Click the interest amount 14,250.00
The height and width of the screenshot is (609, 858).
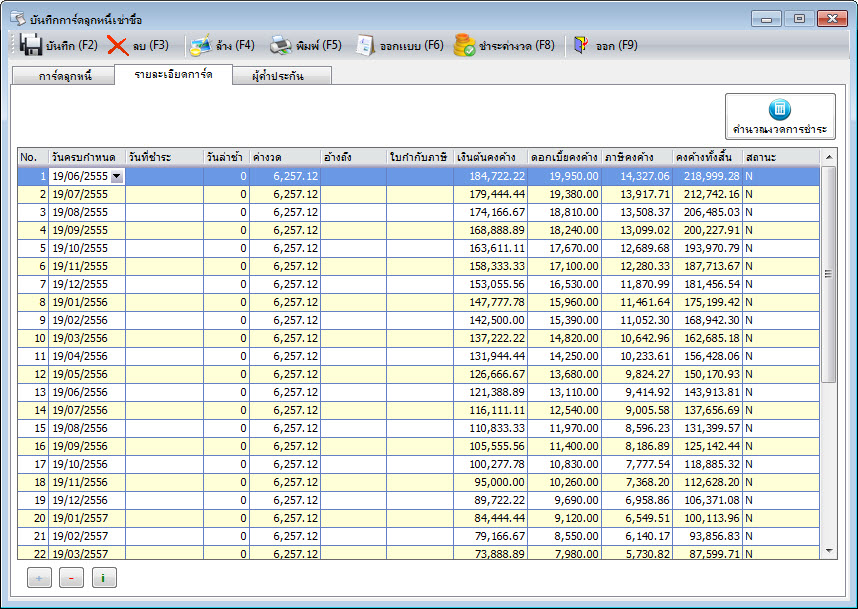[565, 356]
